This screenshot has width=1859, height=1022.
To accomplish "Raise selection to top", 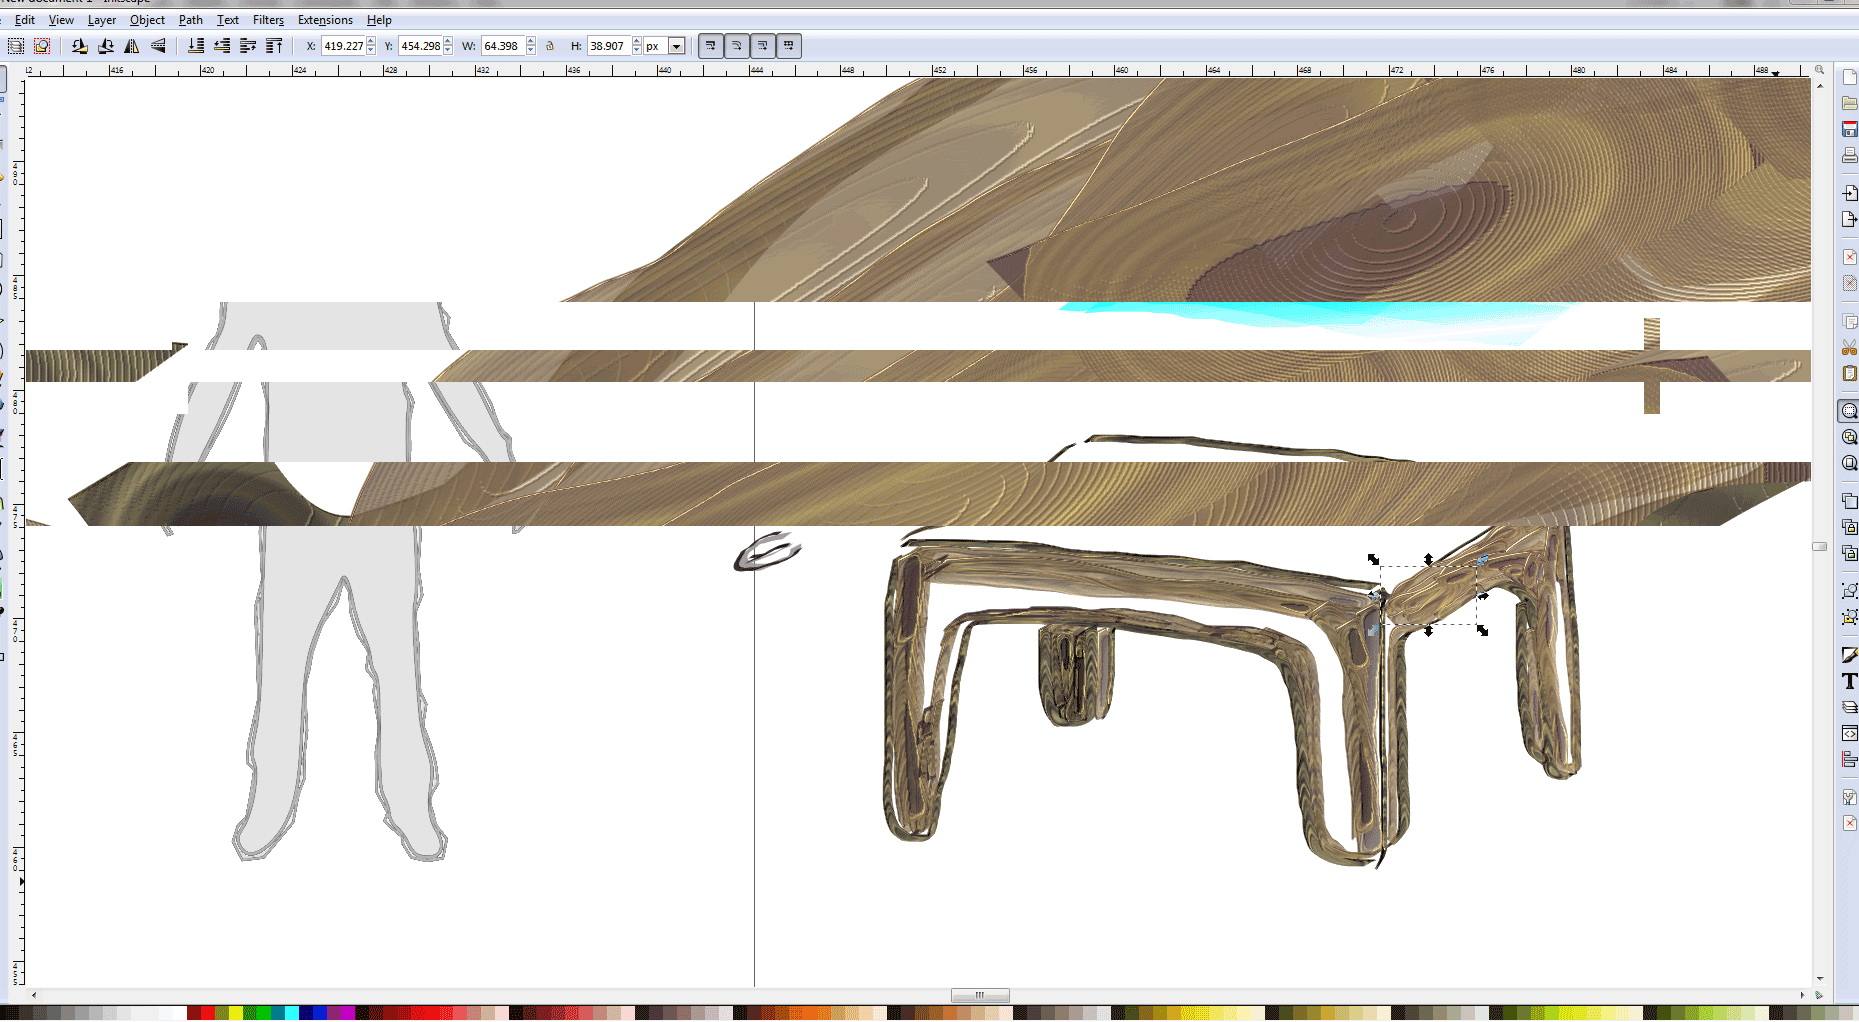I will coord(274,46).
